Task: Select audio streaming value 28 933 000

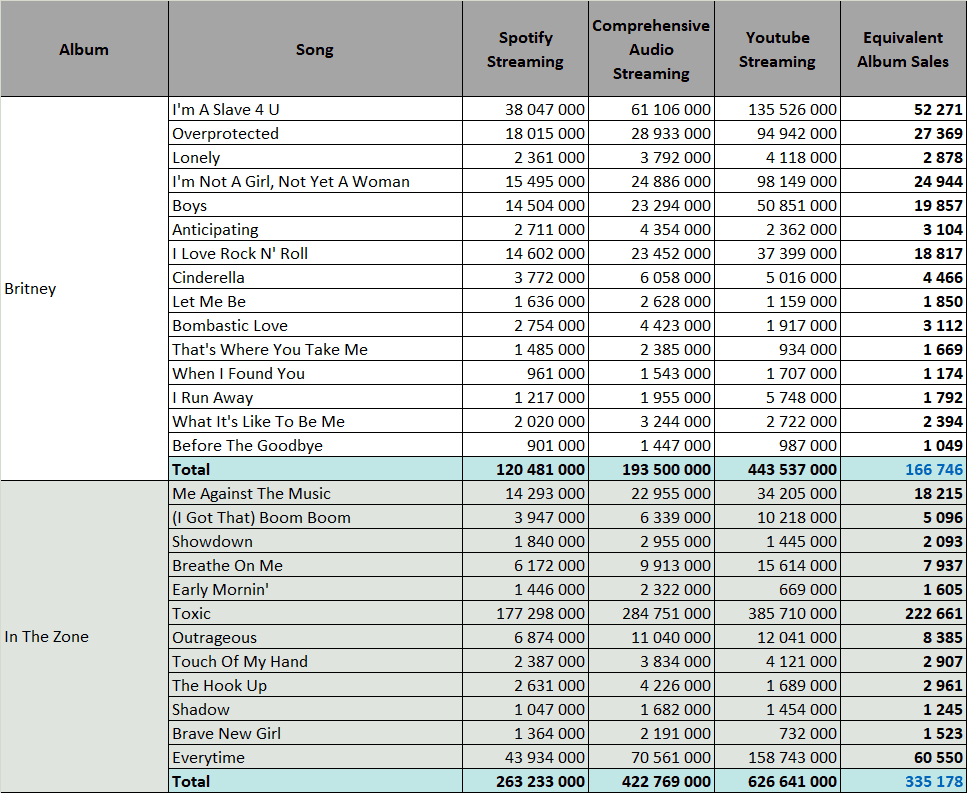Action: pyautogui.click(x=651, y=133)
